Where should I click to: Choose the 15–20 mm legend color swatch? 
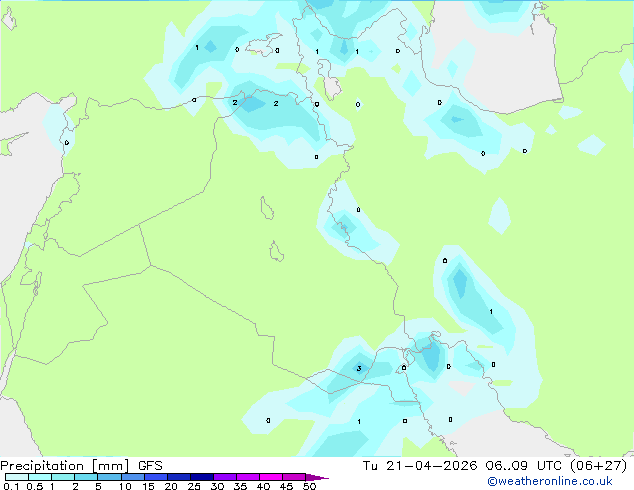point(155,477)
